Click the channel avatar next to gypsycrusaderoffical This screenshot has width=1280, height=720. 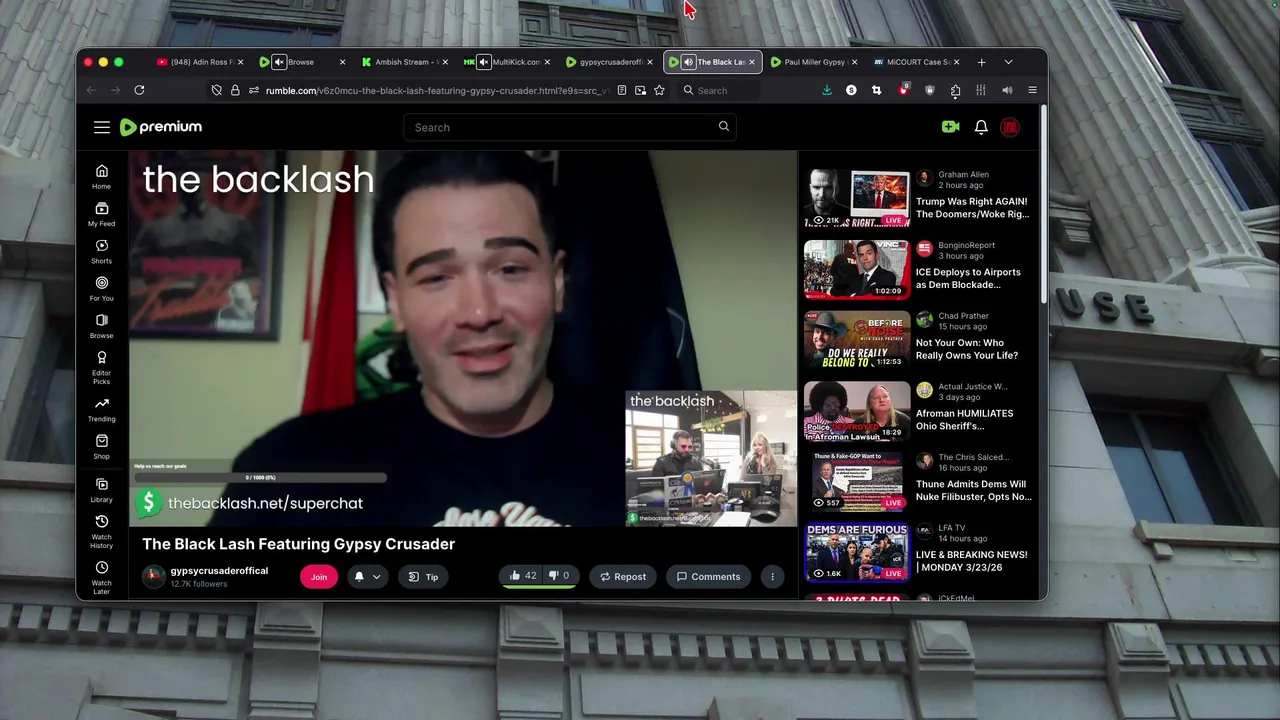coord(153,576)
